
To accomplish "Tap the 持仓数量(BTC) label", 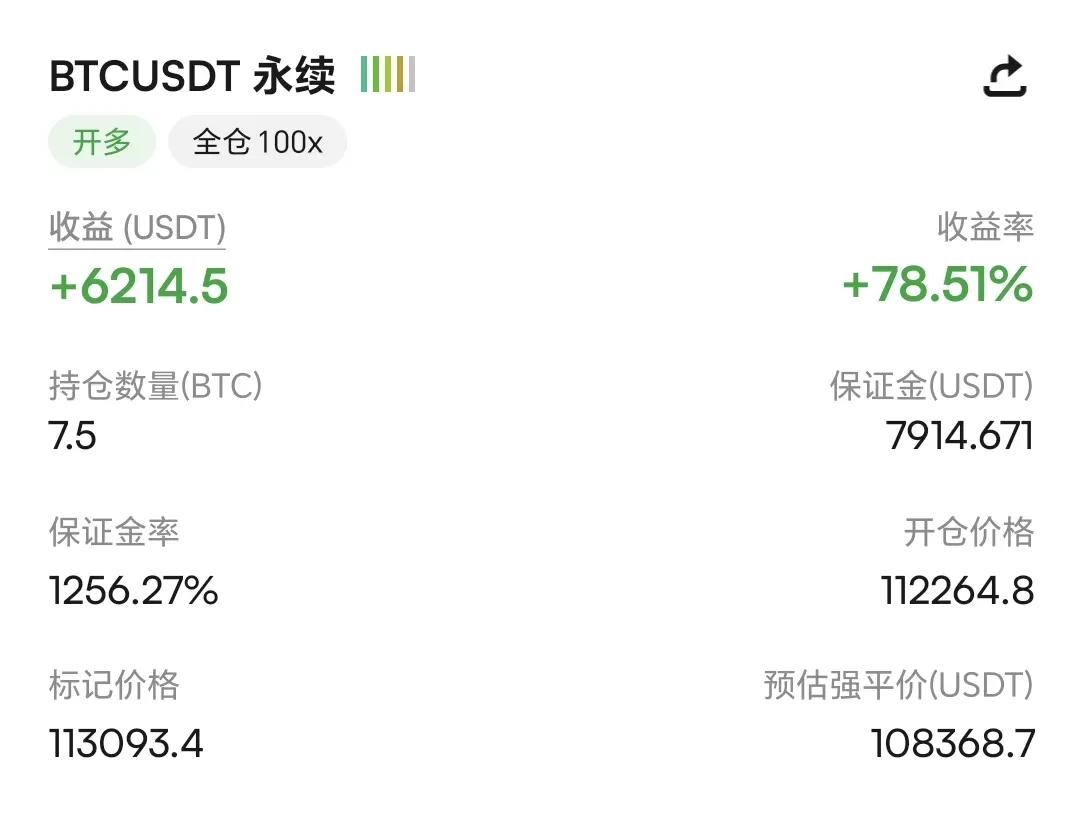I will click(x=156, y=386).
